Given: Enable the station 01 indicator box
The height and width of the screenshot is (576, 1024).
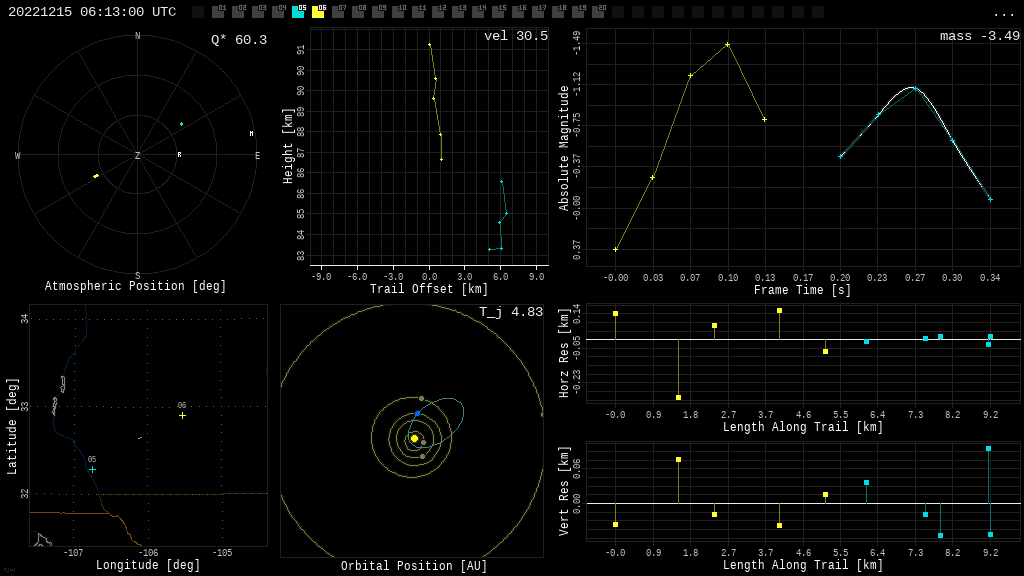Looking at the screenshot, I should pos(218,12).
